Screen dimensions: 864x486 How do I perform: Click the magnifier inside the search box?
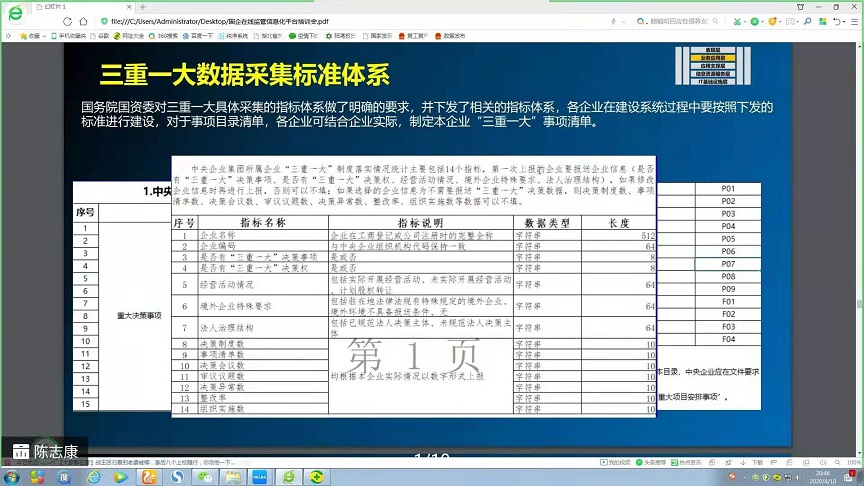pyautogui.click(x=715, y=21)
